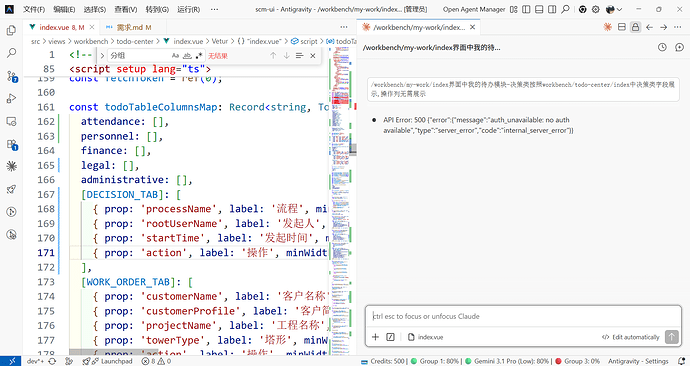
Task: Click the Open Agent Manager button
Action: point(474,9)
